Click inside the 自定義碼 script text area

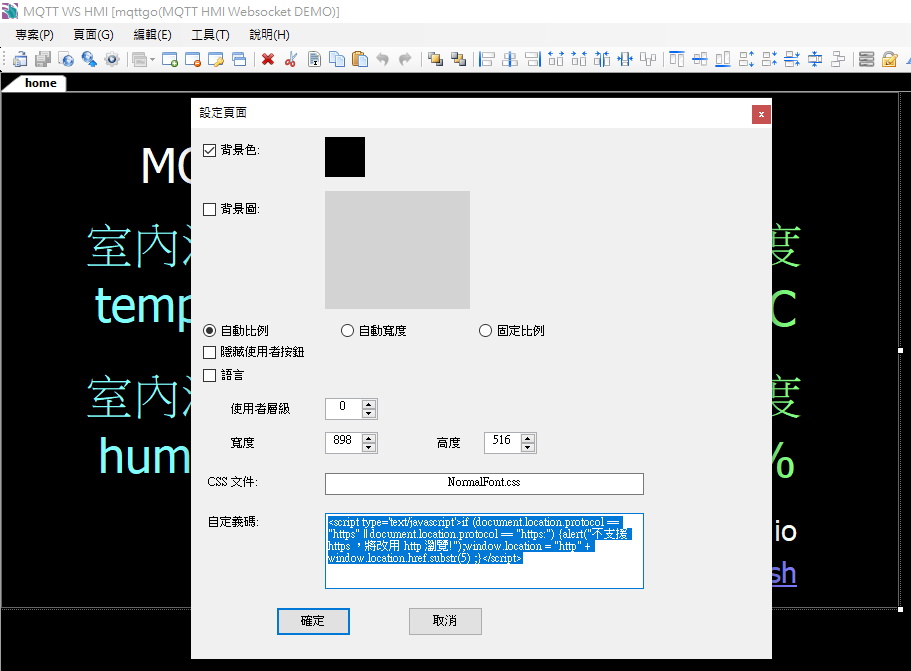click(485, 551)
